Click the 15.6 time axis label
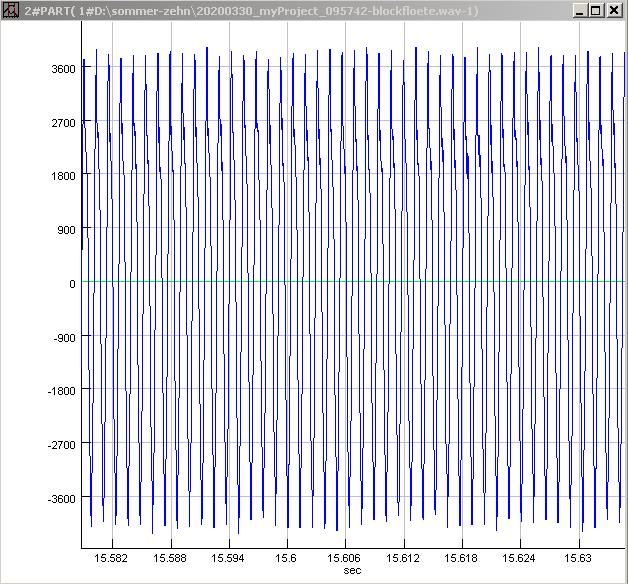628x584 pixels. [286, 558]
